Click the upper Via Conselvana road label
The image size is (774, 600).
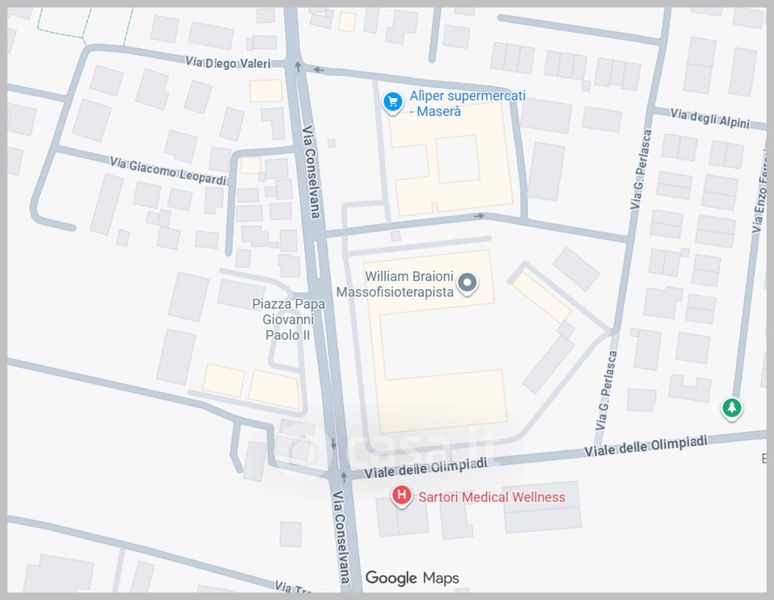tap(311, 172)
